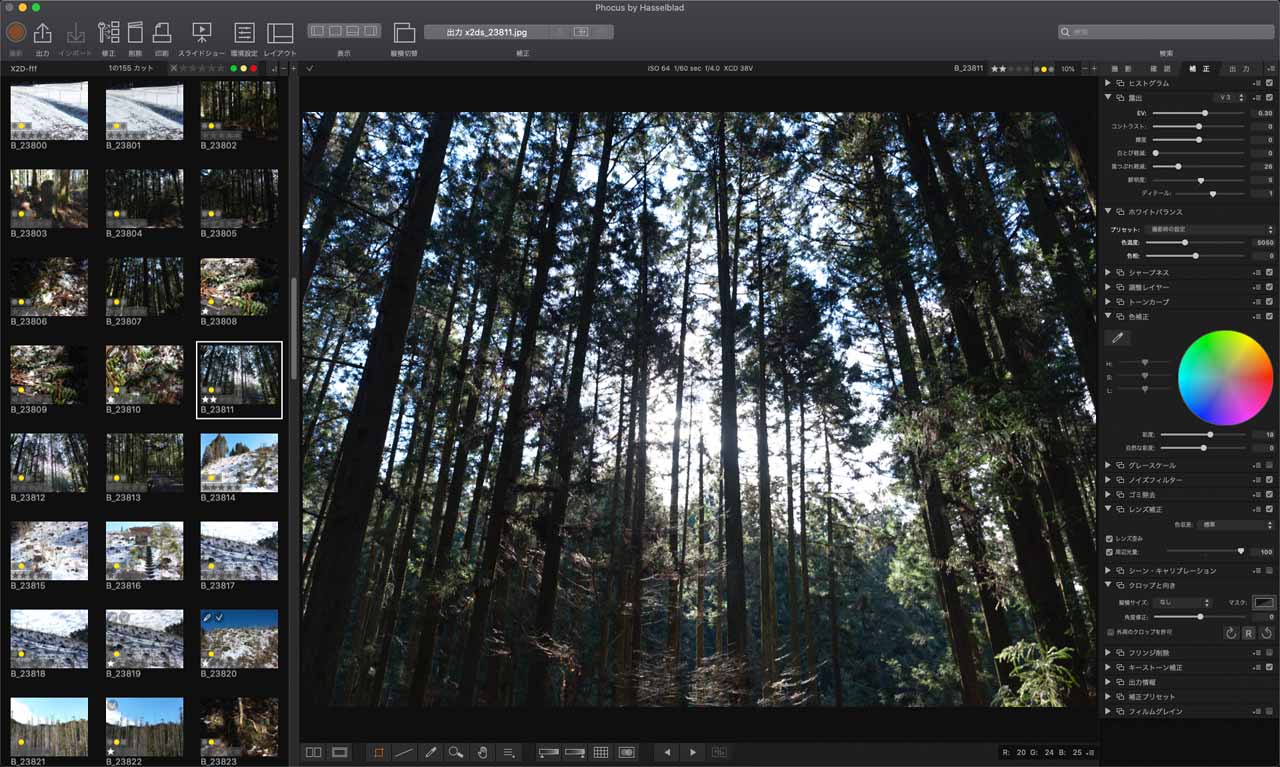Disable the シャープネス section checkbox
1280x767 pixels.
tap(1268, 272)
